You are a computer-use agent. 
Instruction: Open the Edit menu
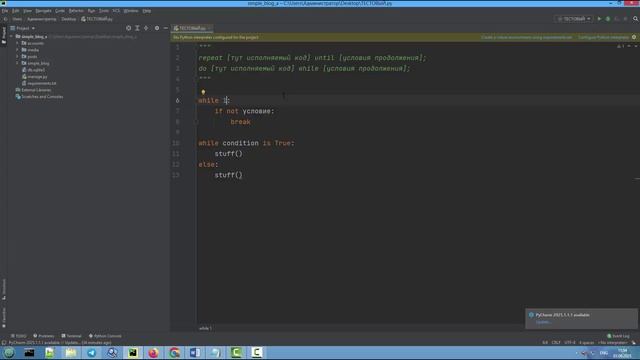click(16, 11)
